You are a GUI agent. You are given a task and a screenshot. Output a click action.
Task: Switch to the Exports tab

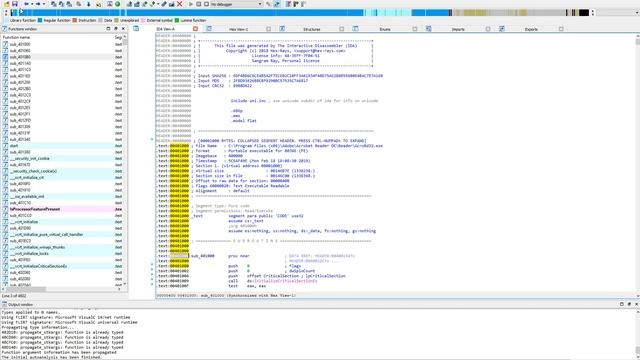click(x=531, y=29)
